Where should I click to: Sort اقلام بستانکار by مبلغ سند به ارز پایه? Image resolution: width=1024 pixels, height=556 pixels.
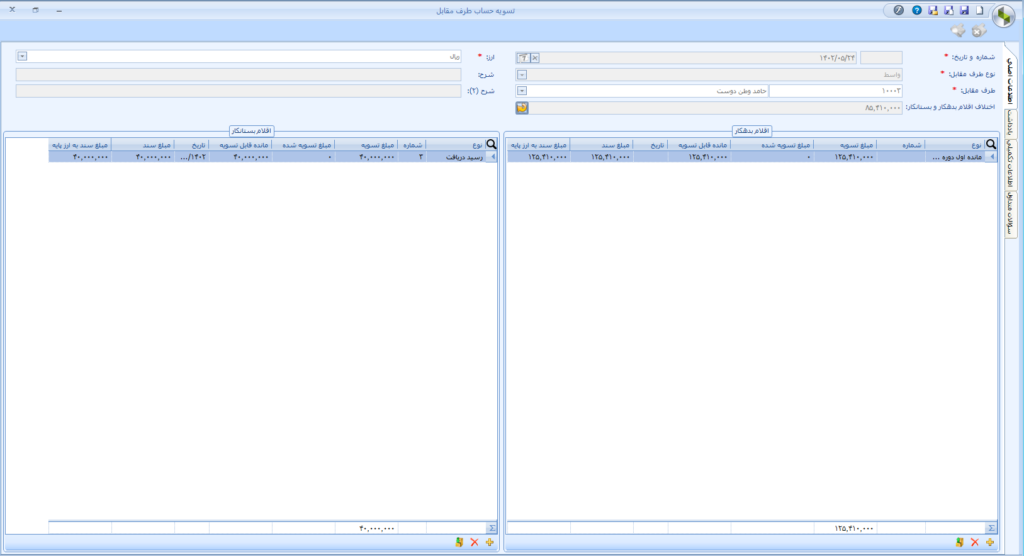pos(80,144)
